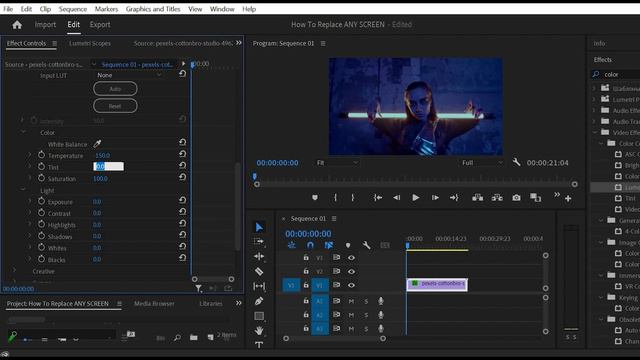Select the Rectangle tool
Image resolution: width=640 pixels, height=360 pixels.
tap(259, 316)
